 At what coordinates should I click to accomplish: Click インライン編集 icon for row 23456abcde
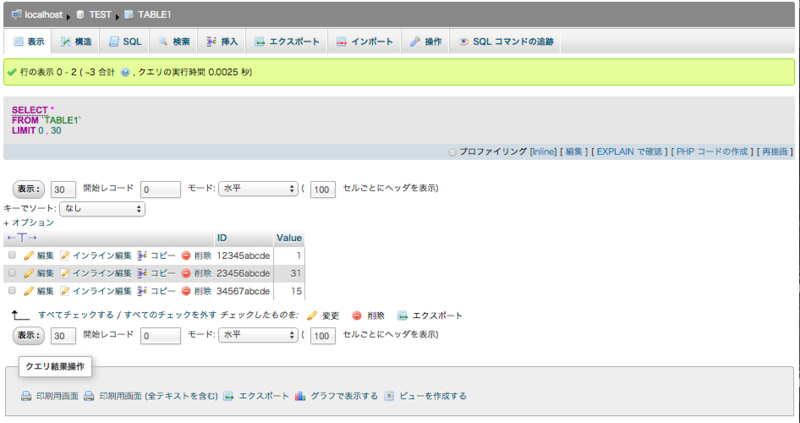(x=65, y=273)
